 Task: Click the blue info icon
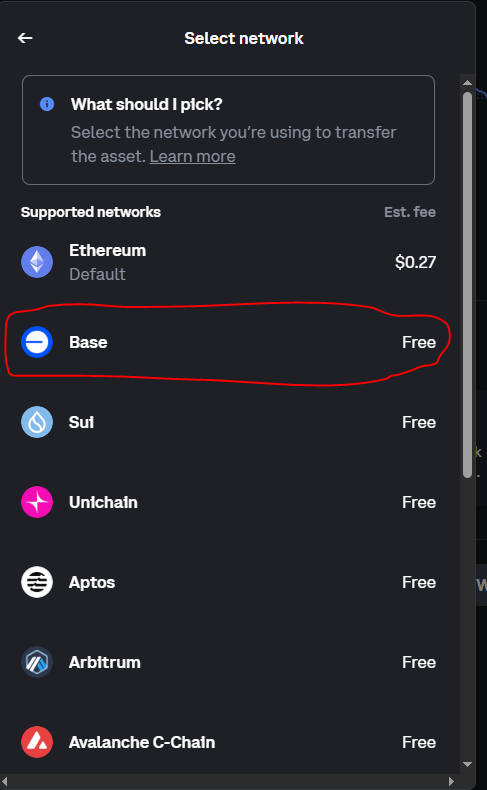[x=47, y=104]
